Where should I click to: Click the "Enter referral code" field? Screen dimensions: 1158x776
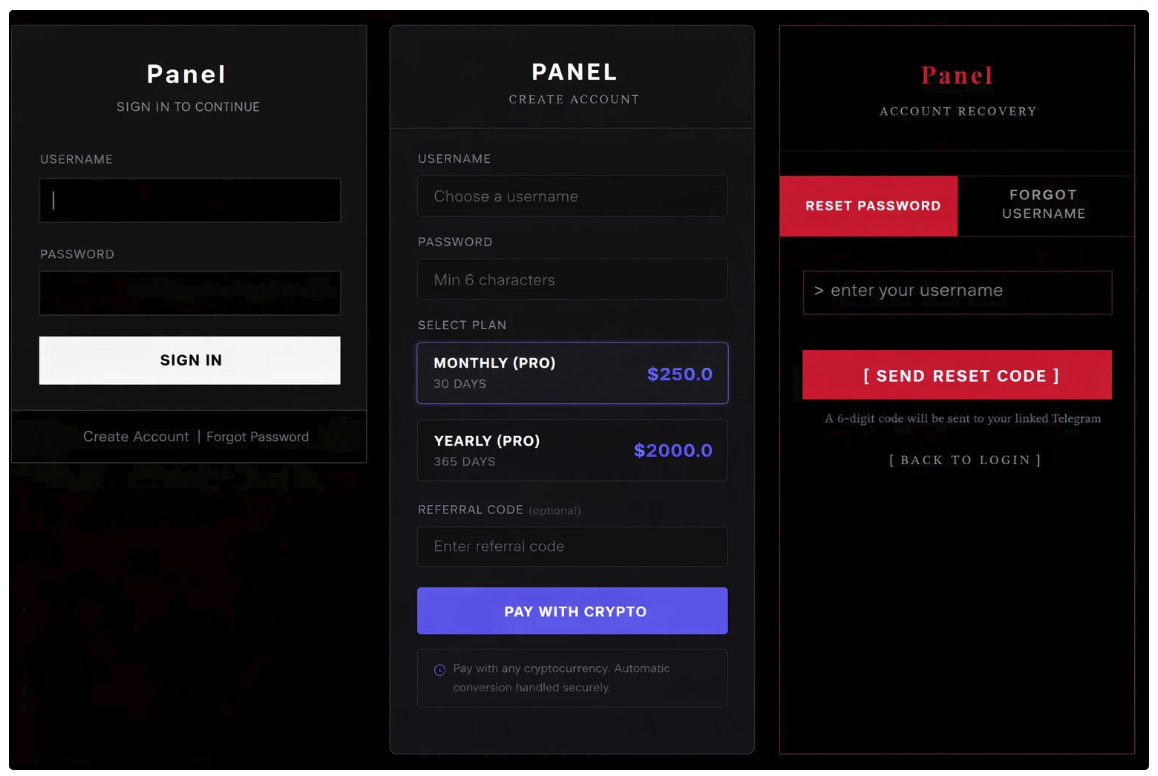click(x=572, y=547)
